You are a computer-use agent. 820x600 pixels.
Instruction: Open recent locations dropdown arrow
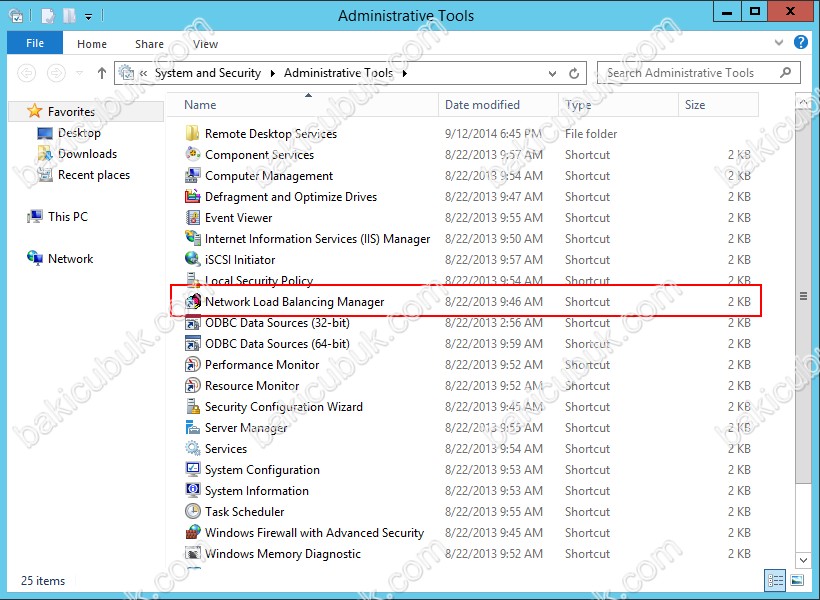(x=79, y=73)
